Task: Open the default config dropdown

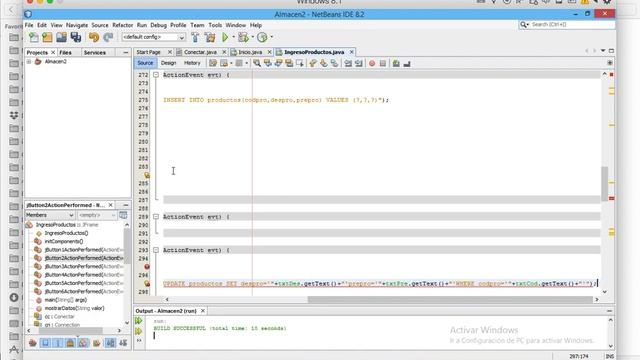Action: click(153, 37)
